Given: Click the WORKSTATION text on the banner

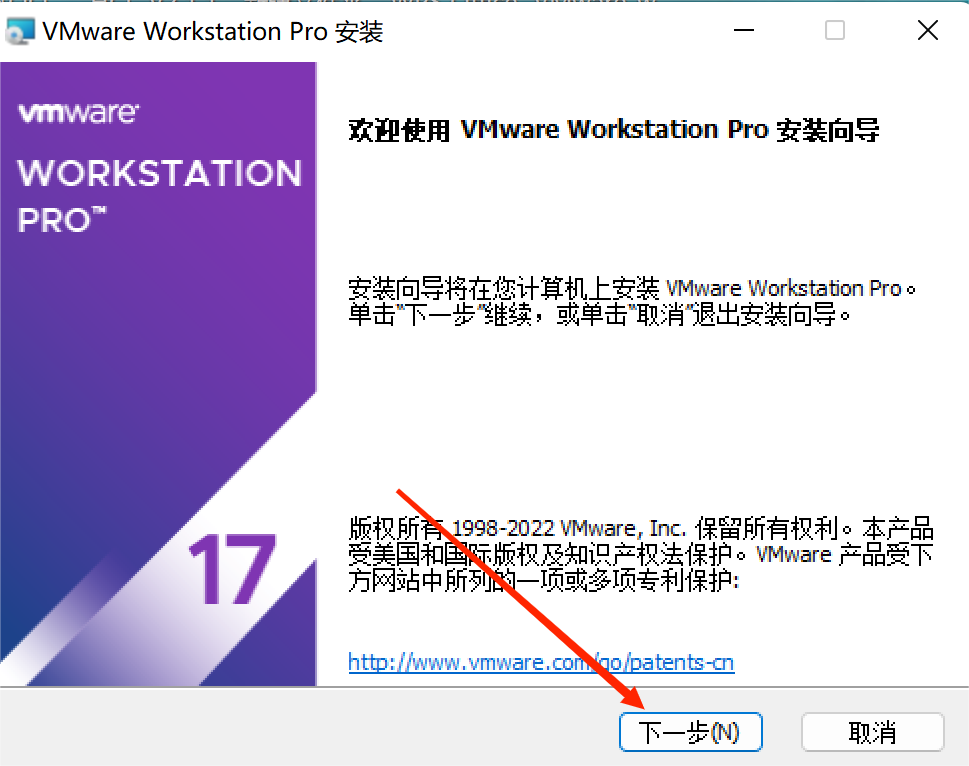Looking at the screenshot, I should [x=159, y=173].
